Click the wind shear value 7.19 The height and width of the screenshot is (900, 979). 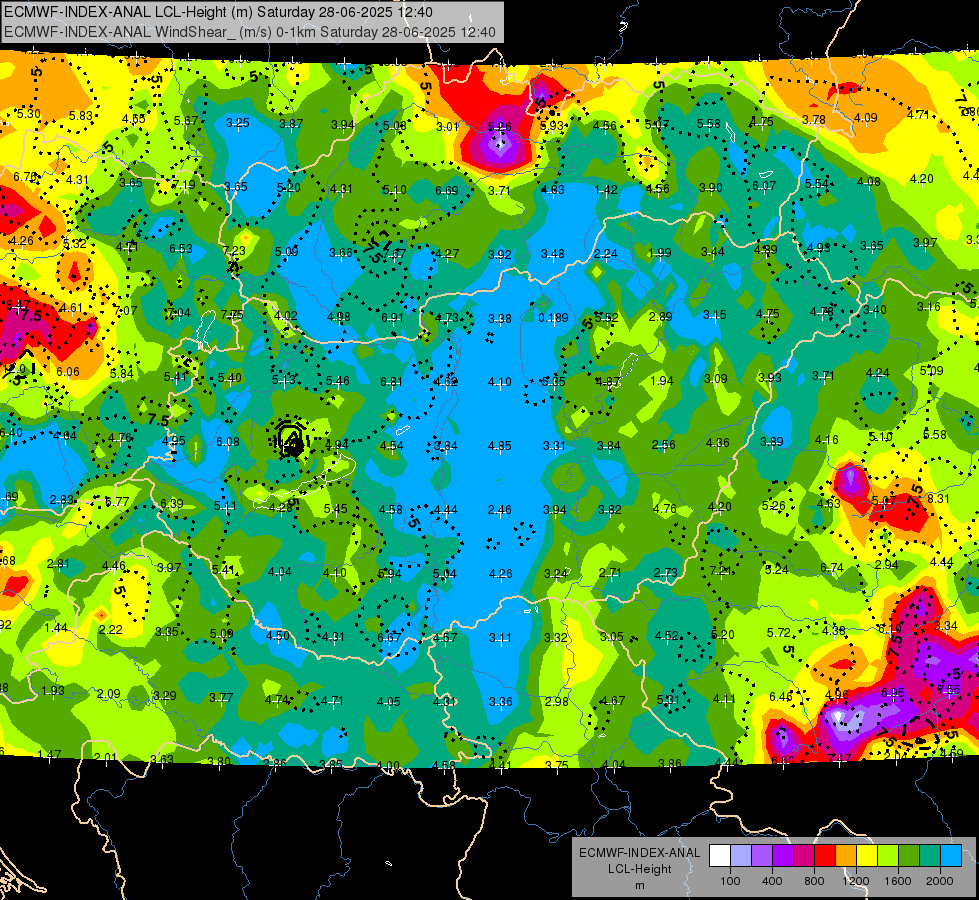pyautogui.click(x=184, y=184)
